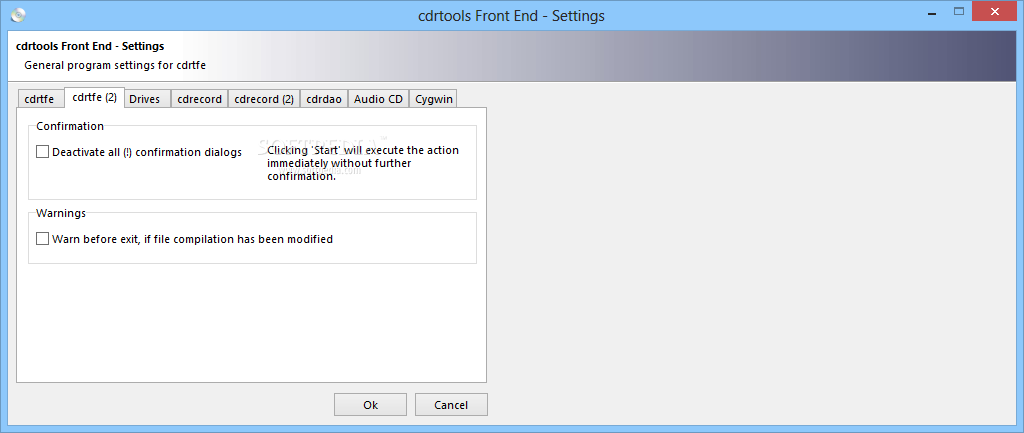Open the cdrdao settings tab

point(324,99)
